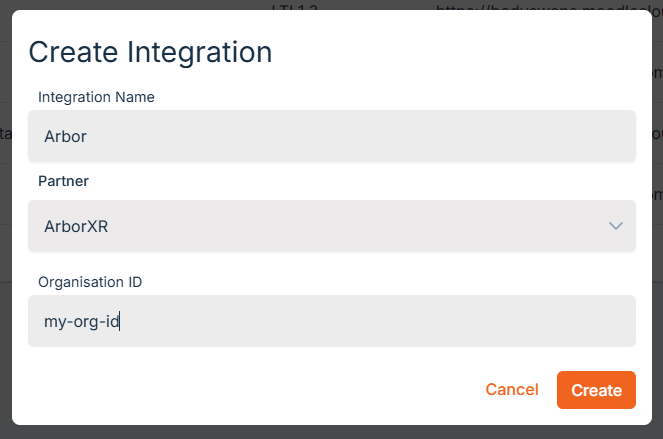Click empty right end of Organisation ID field

click(560, 321)
